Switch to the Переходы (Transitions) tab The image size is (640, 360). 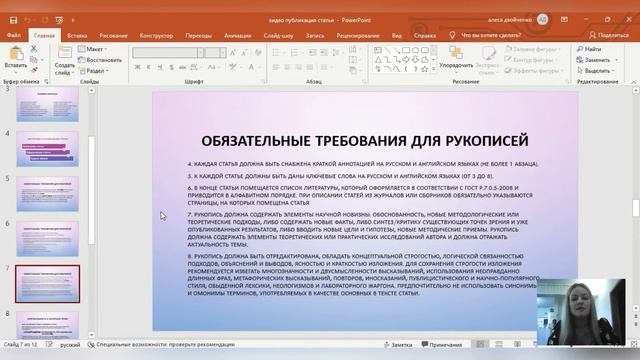(198, 36)
